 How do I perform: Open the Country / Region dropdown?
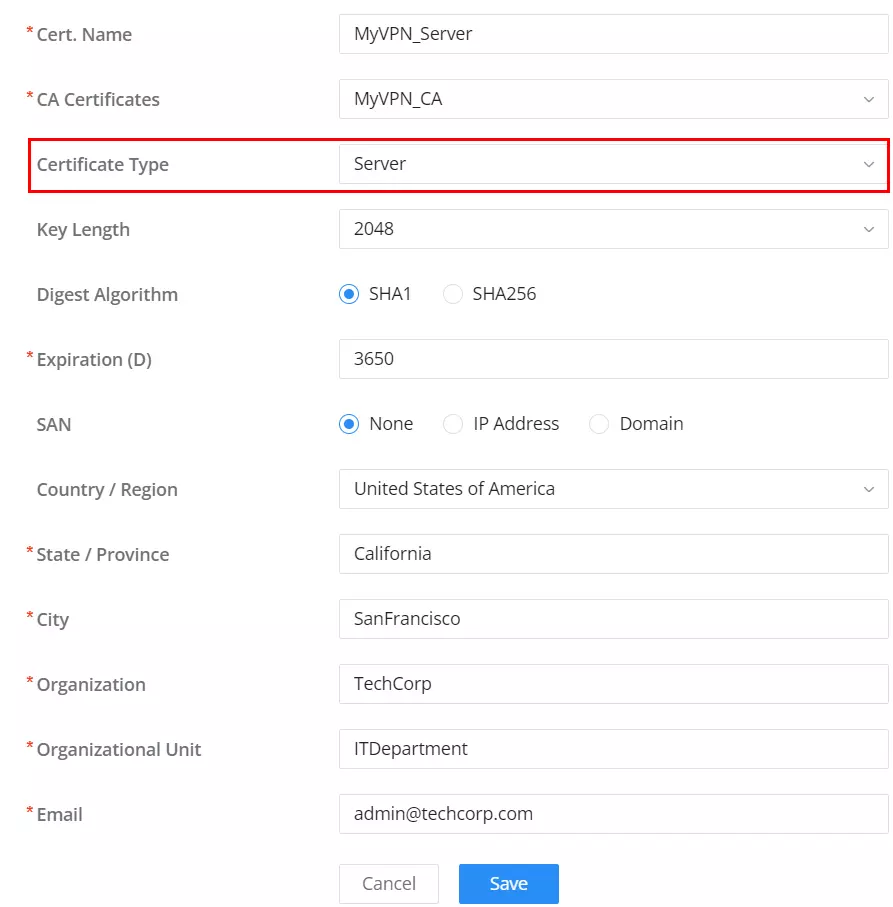pyautogui.click(x=613, y=489)
